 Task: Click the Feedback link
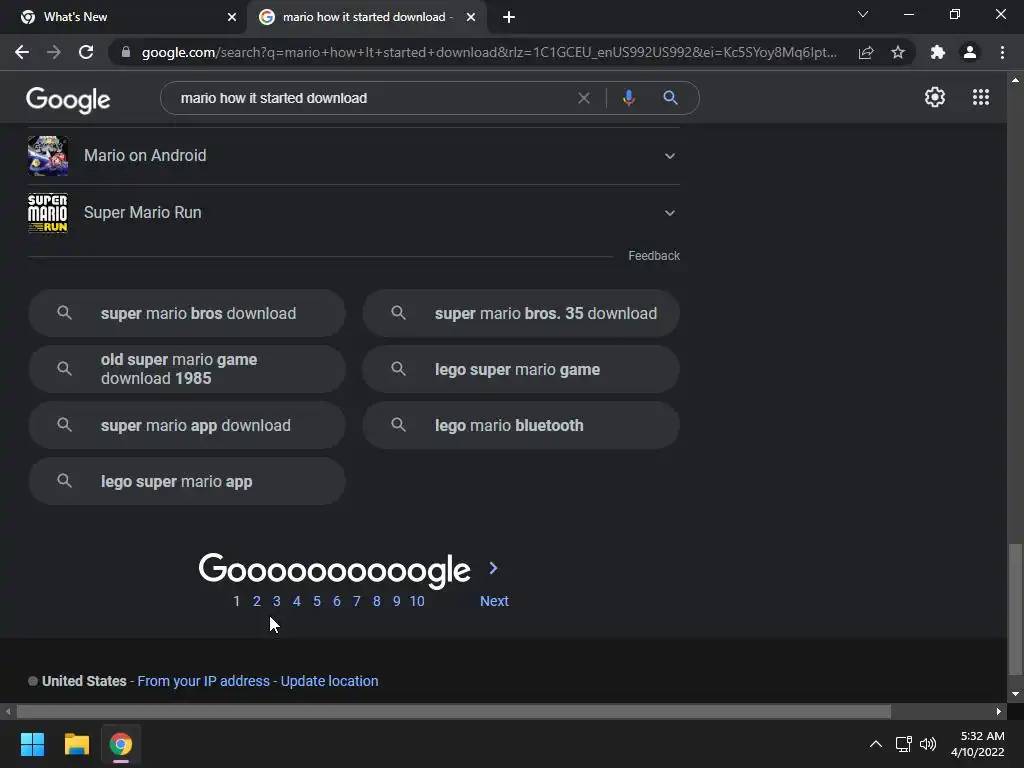coord(654,255)
